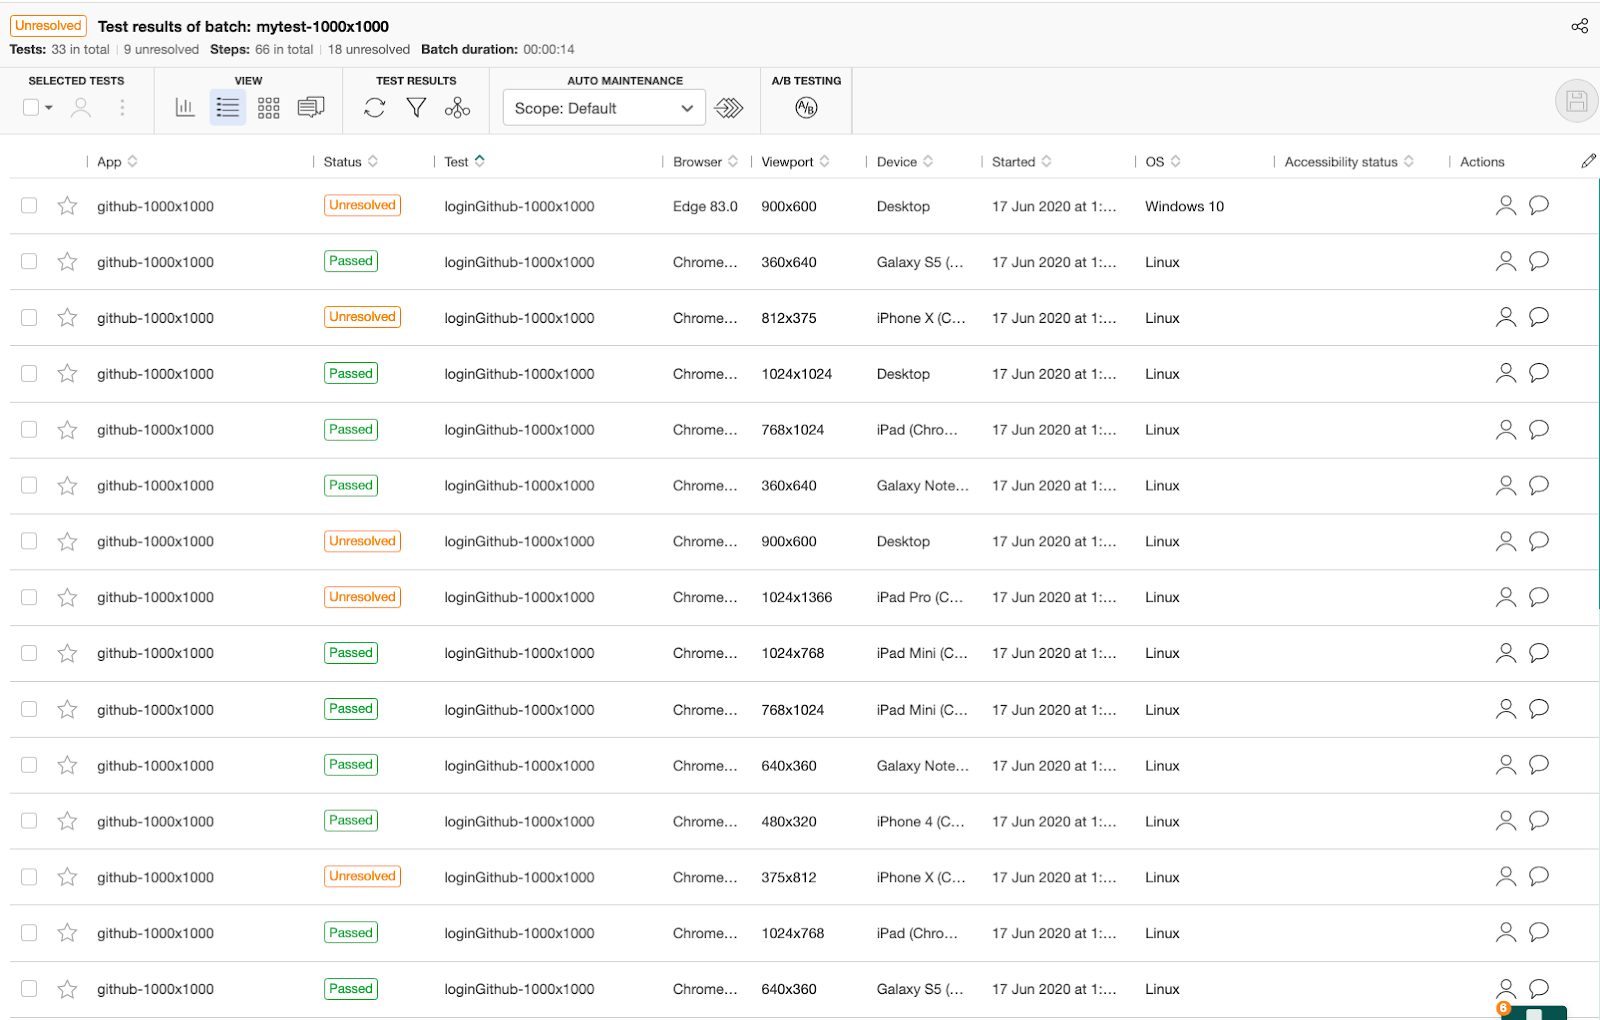Edit table columns with pencil icon
This screenshot has height=1020, width=1600.
pos(1588,161)
